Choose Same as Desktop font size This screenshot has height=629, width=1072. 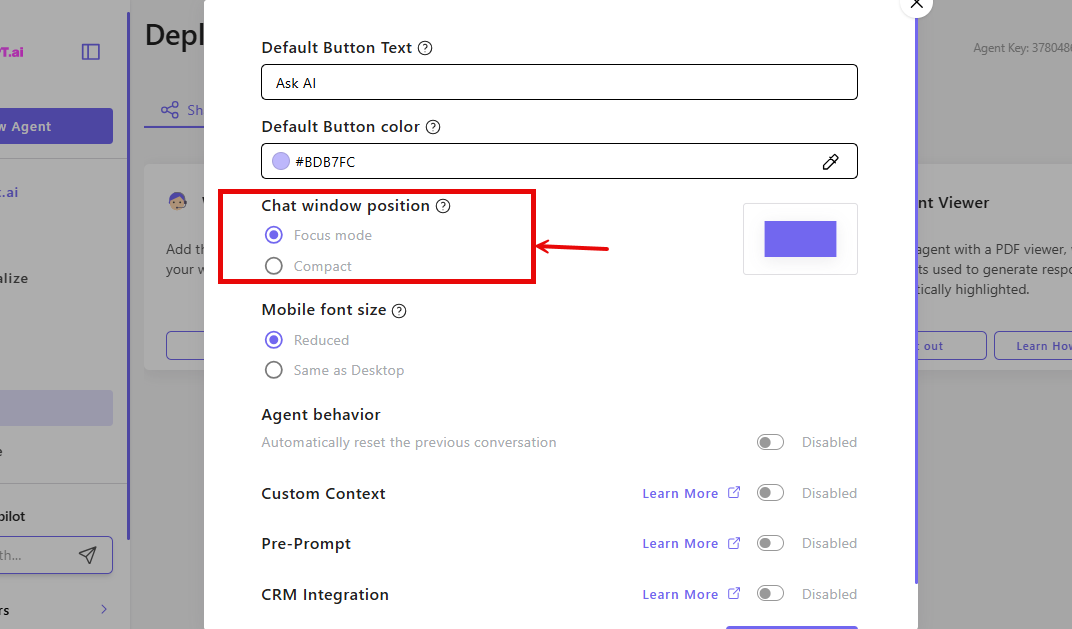(x=273, y=370)
